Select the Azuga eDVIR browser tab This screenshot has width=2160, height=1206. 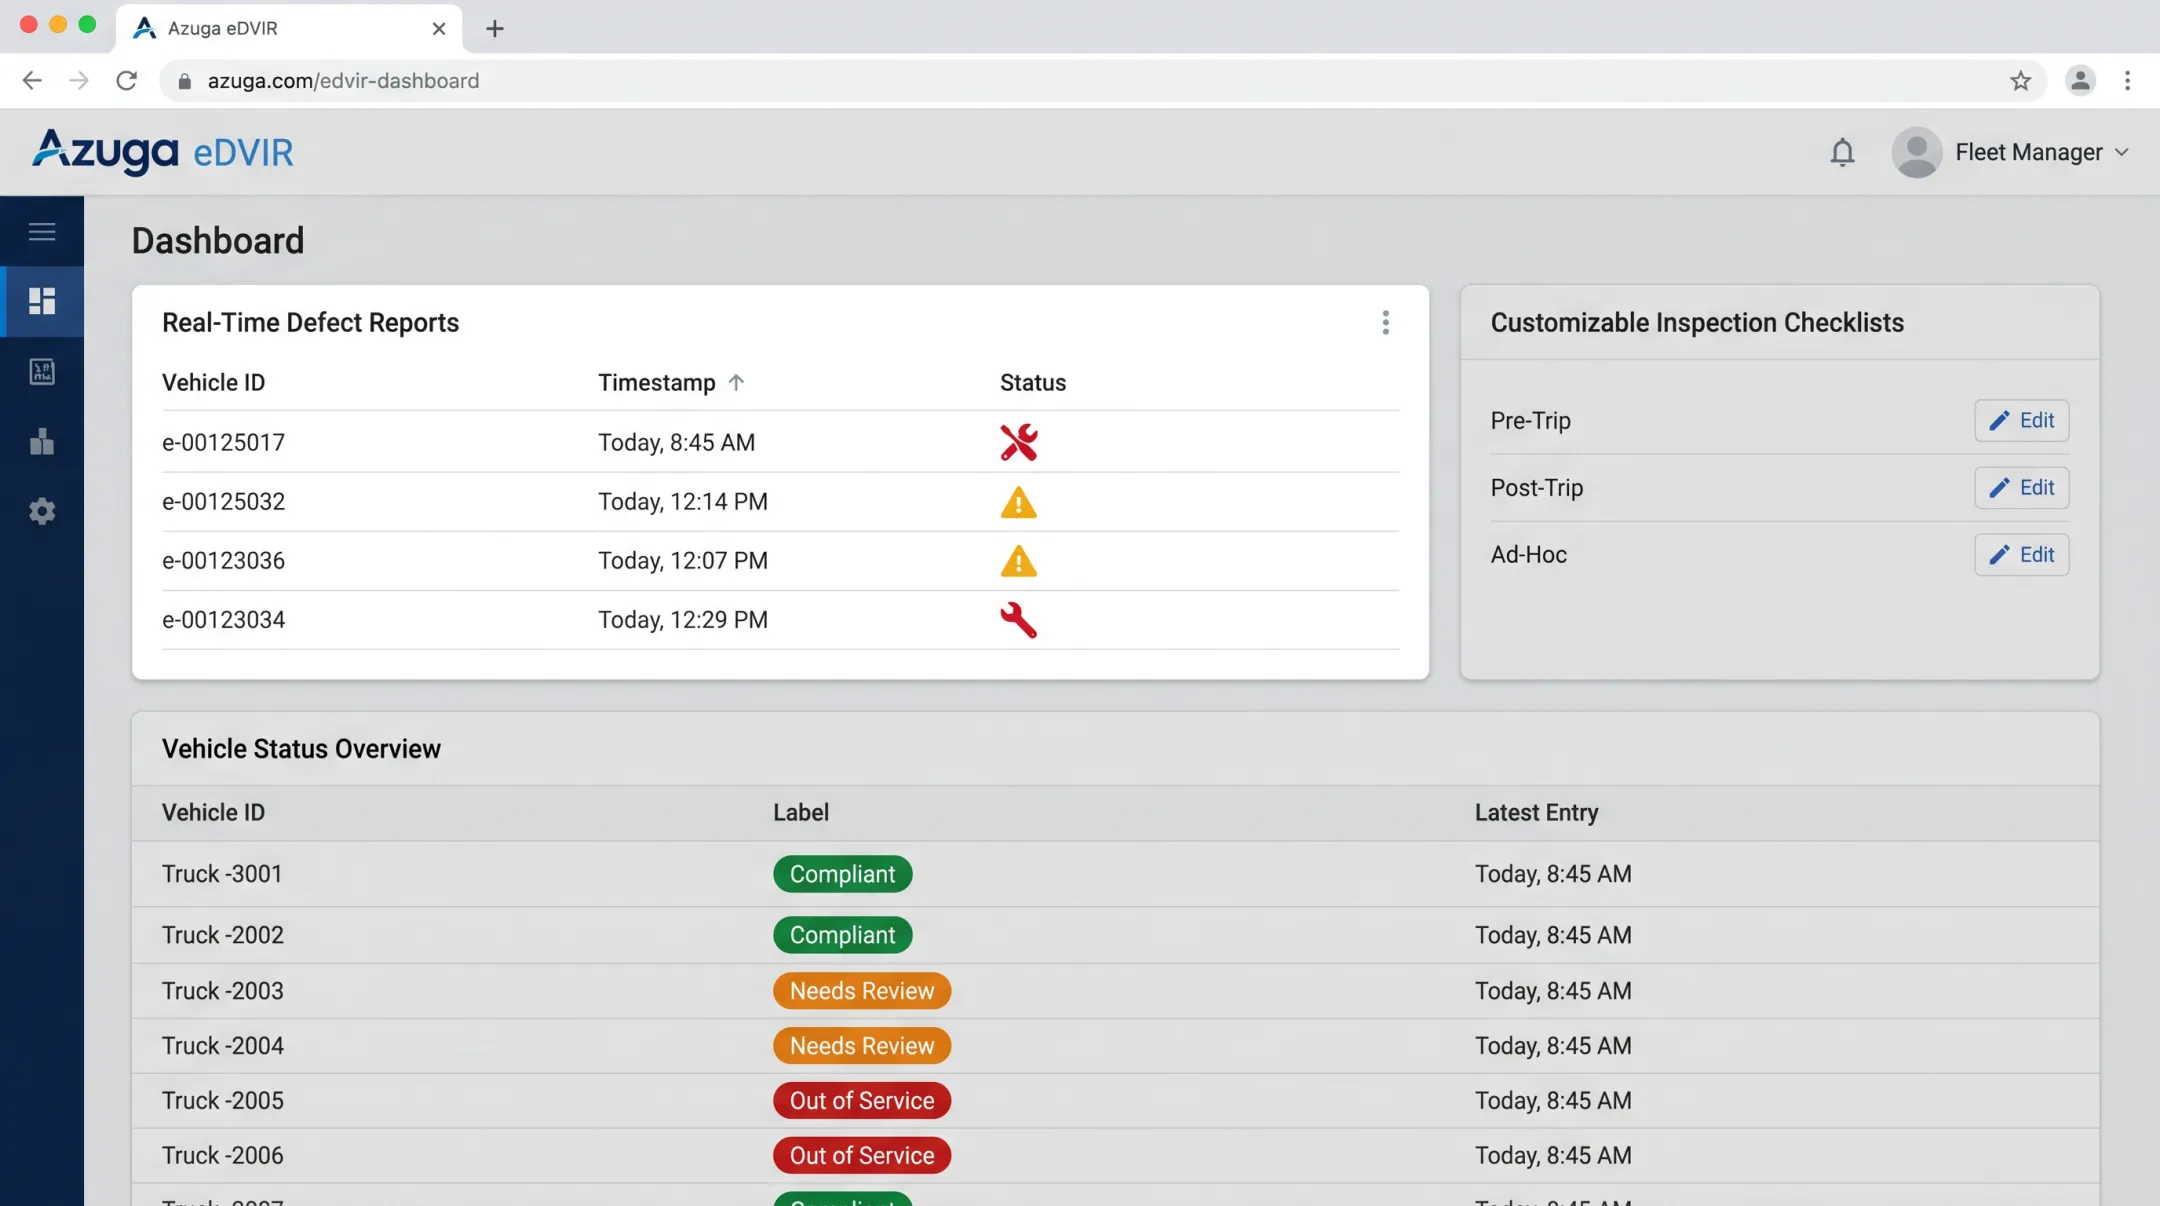(x=289, y=28)
